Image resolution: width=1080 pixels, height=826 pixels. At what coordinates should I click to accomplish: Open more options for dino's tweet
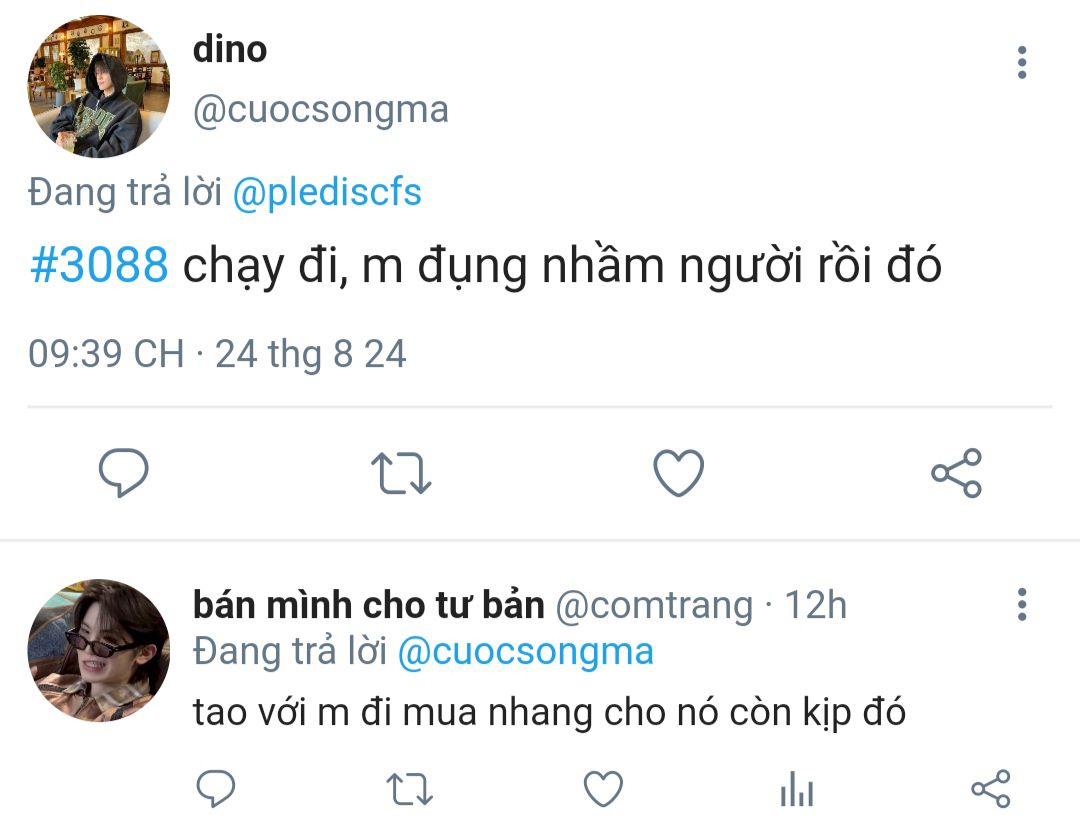[x=1022, y=63]
